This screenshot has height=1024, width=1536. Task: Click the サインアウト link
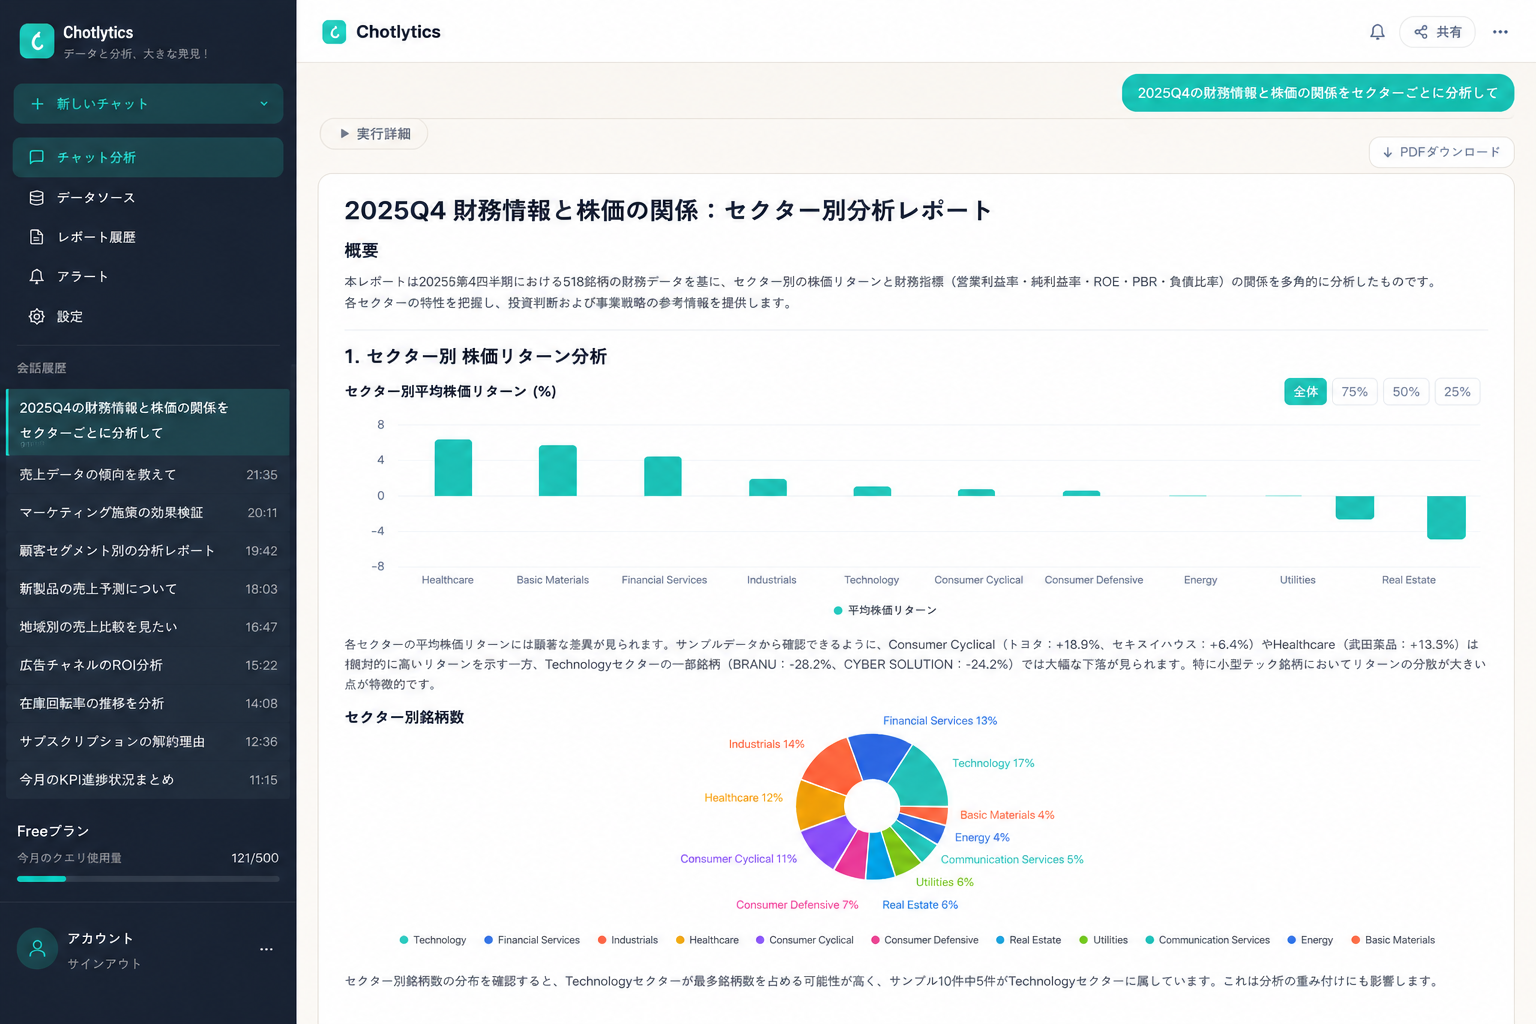[104, 964]
